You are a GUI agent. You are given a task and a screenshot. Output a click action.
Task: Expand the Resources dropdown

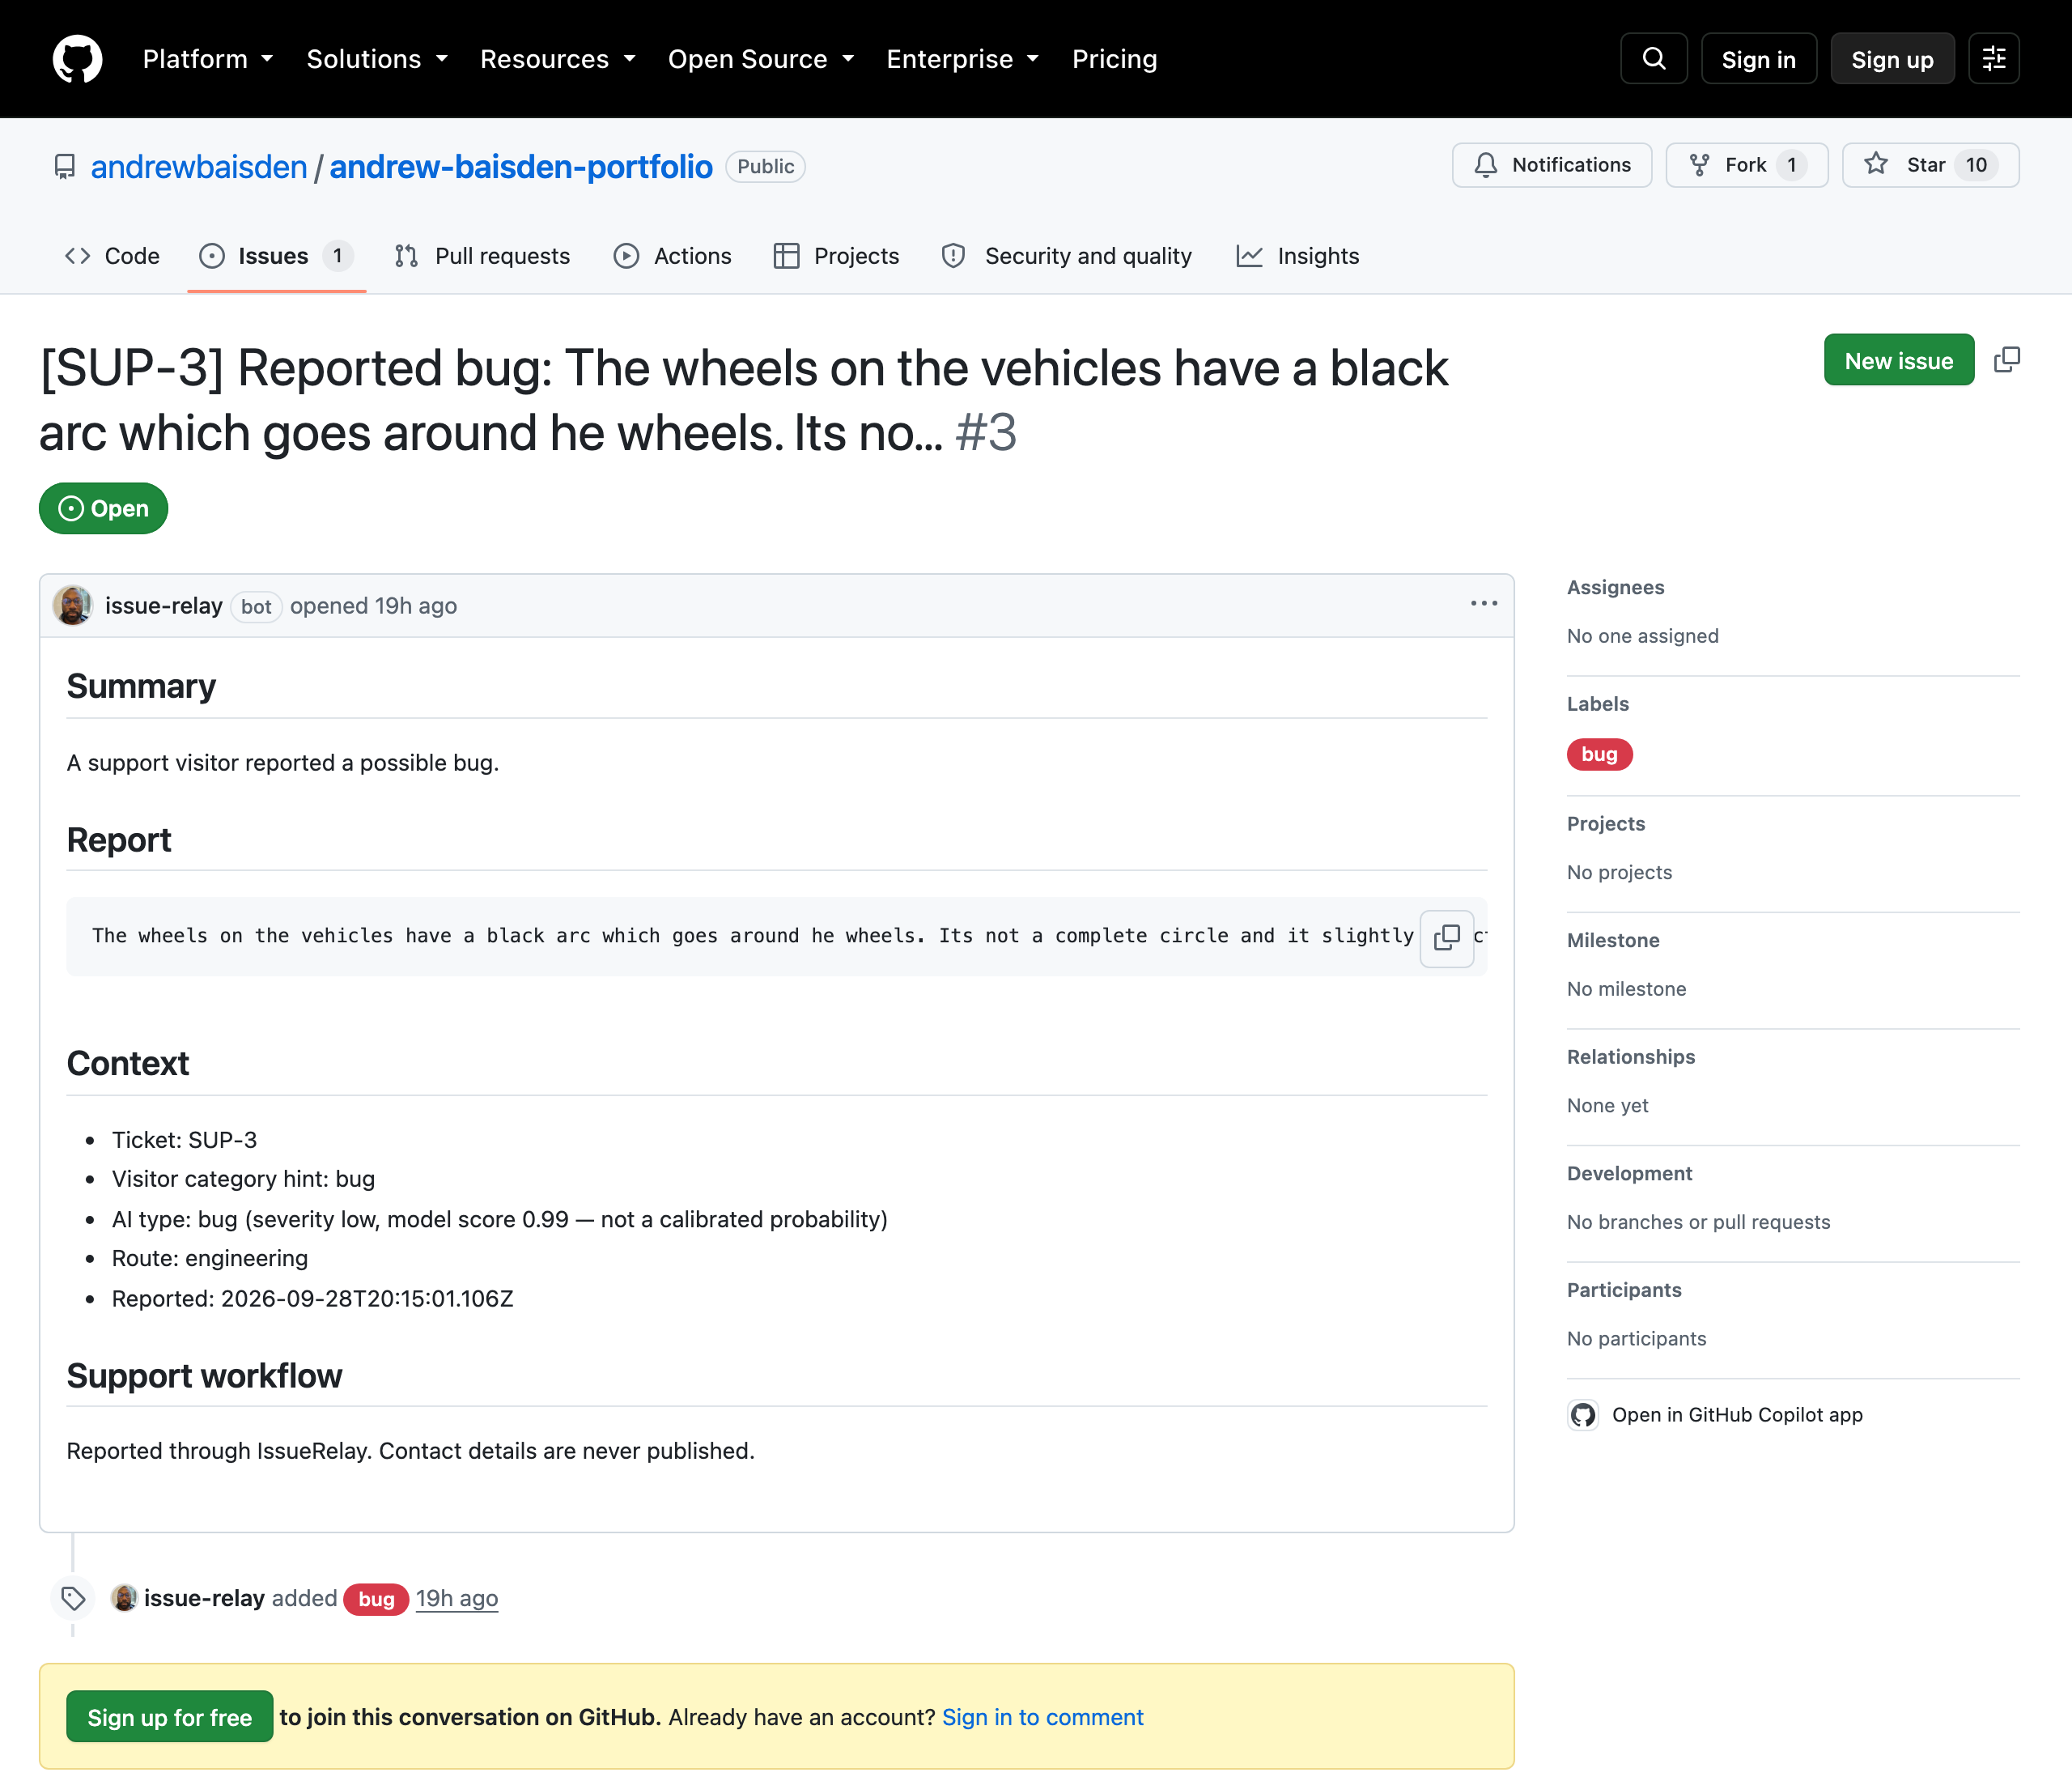point(558,59)
